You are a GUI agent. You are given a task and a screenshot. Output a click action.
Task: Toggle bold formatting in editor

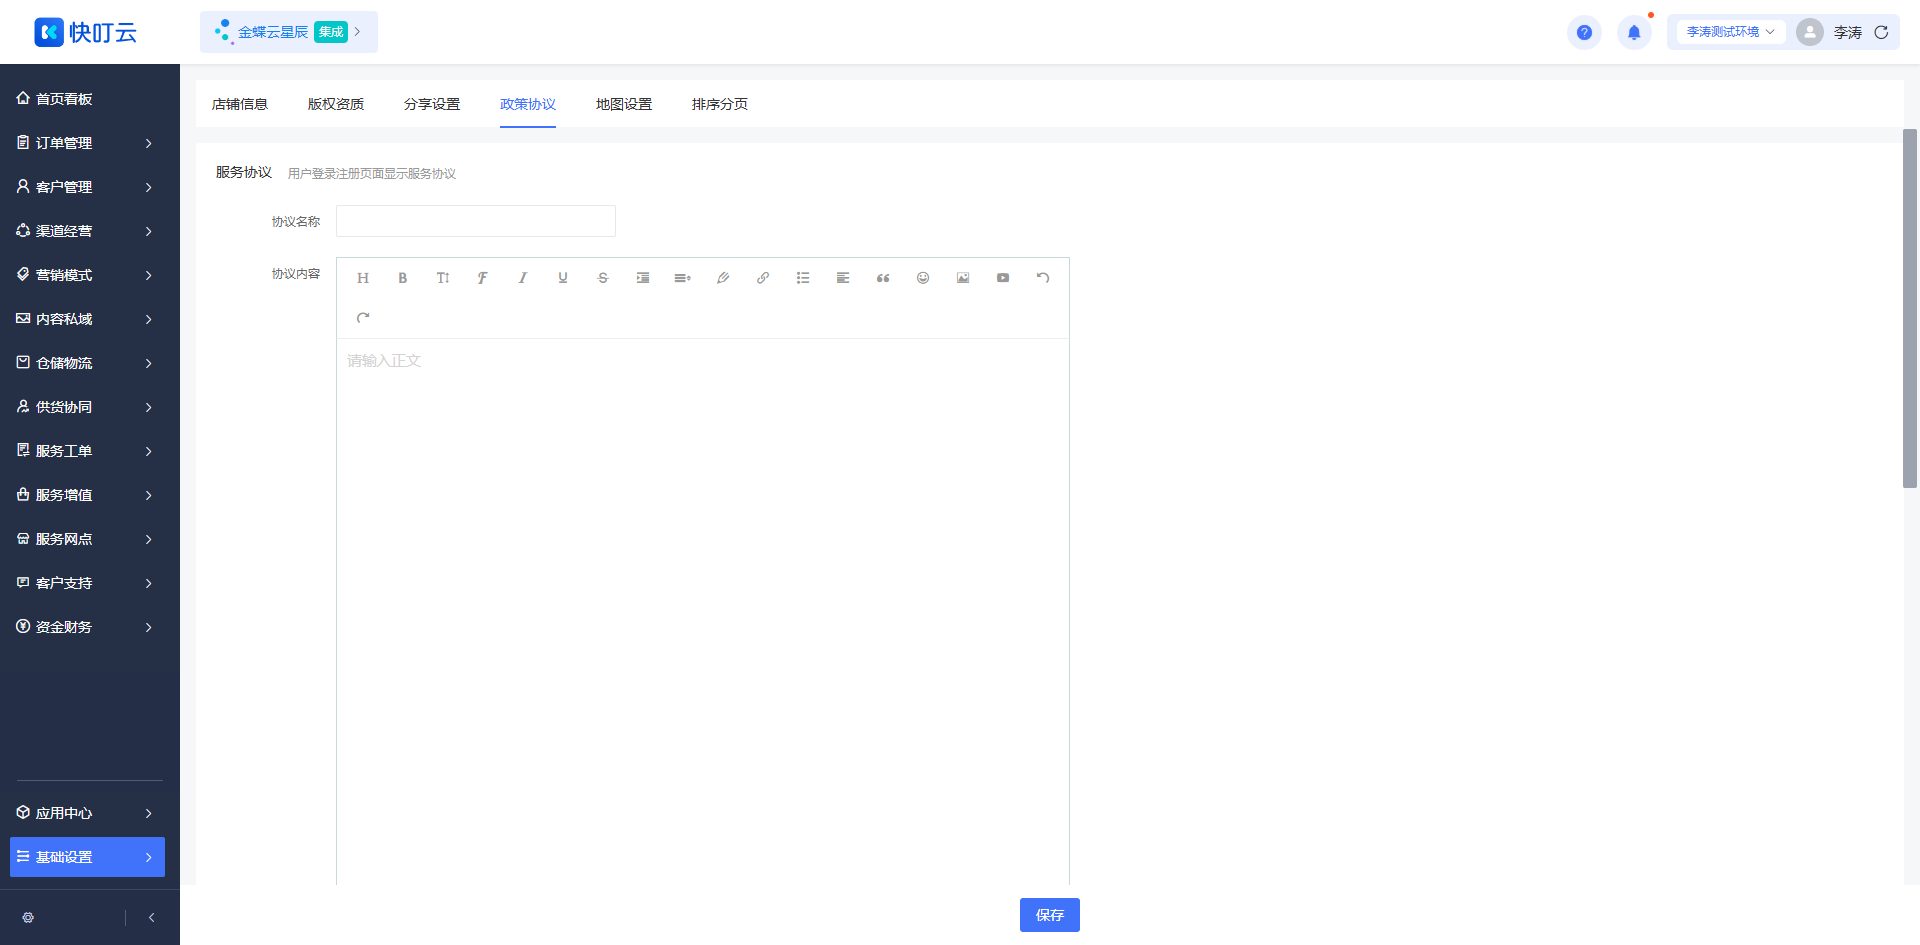pyautogui.click(x=403, y=278)
